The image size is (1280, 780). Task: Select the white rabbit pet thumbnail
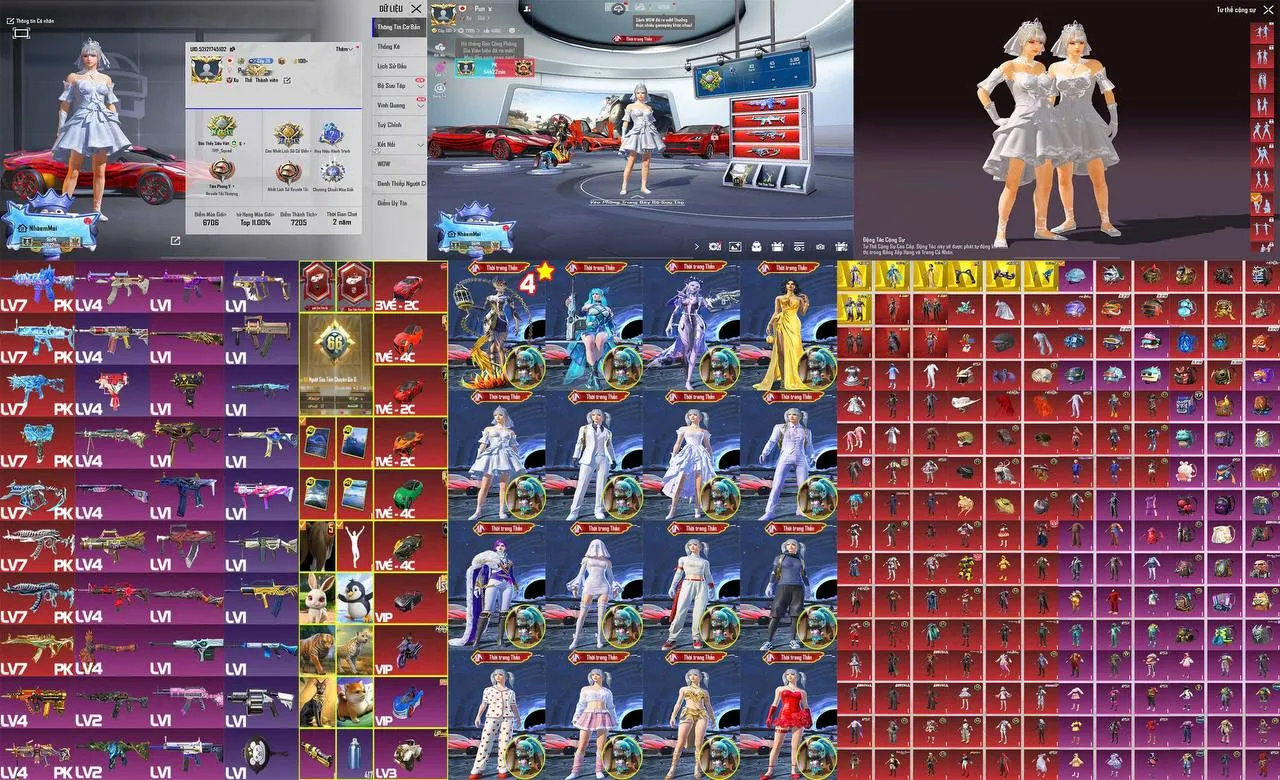(x=316, y=597)
